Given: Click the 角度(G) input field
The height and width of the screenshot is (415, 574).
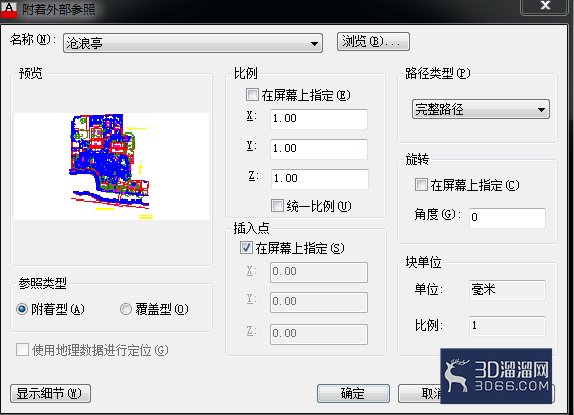Looking at the screenshot, I should coord(507,218).
